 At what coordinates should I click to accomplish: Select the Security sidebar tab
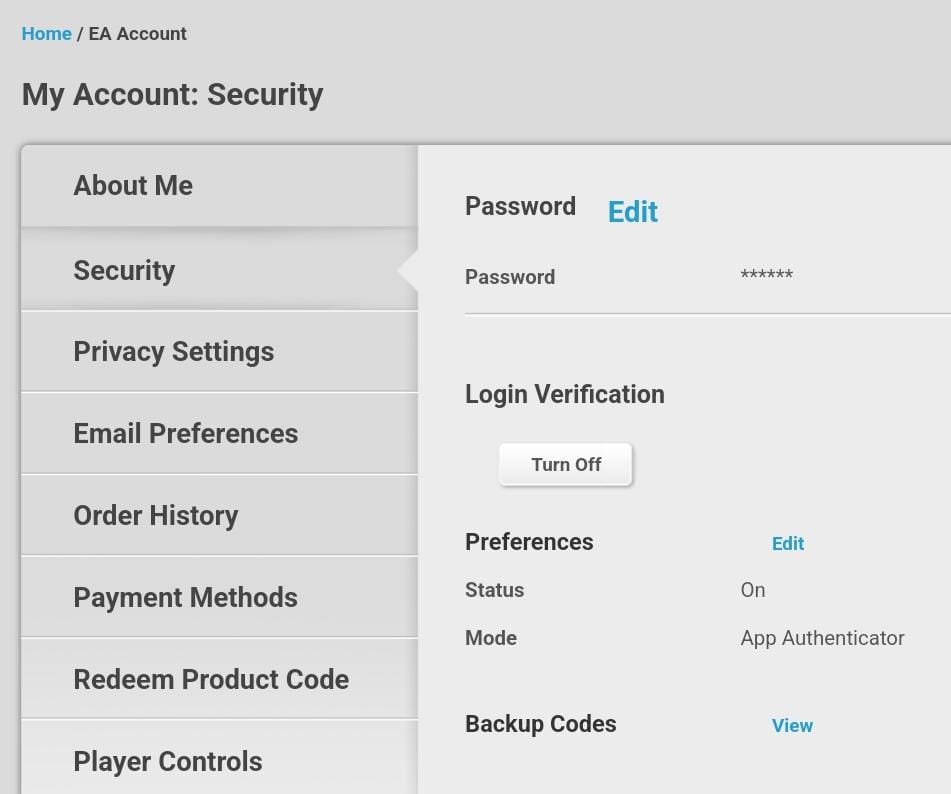tap(124, 270)
